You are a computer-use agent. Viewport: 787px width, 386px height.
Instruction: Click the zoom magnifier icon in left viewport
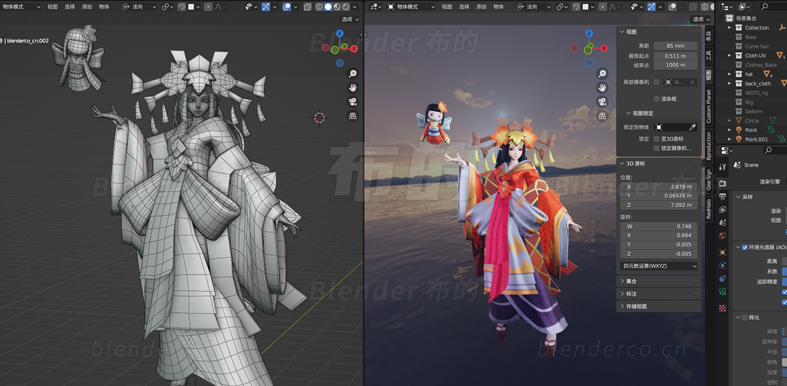(353, 74)
